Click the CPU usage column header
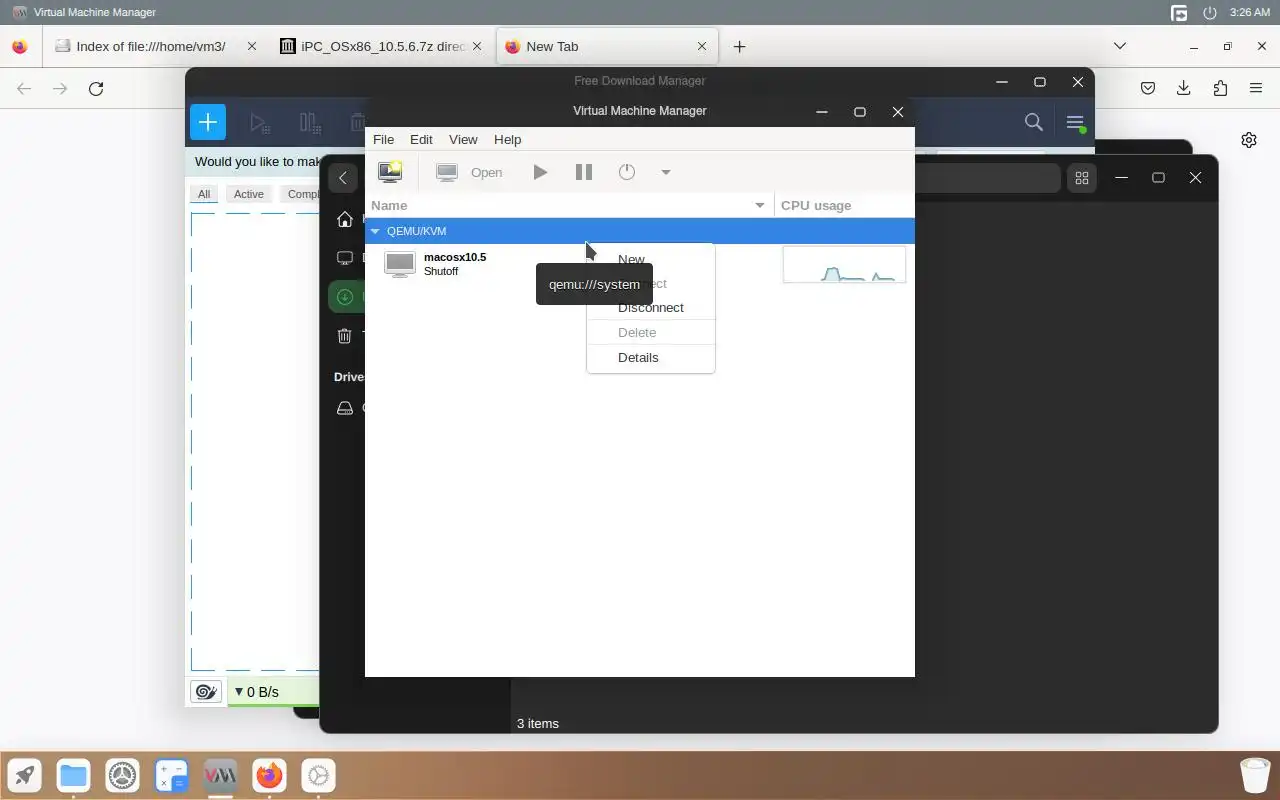Image resolution: width=1280 pixels, height=800 pixels. (x=844, y=205)
